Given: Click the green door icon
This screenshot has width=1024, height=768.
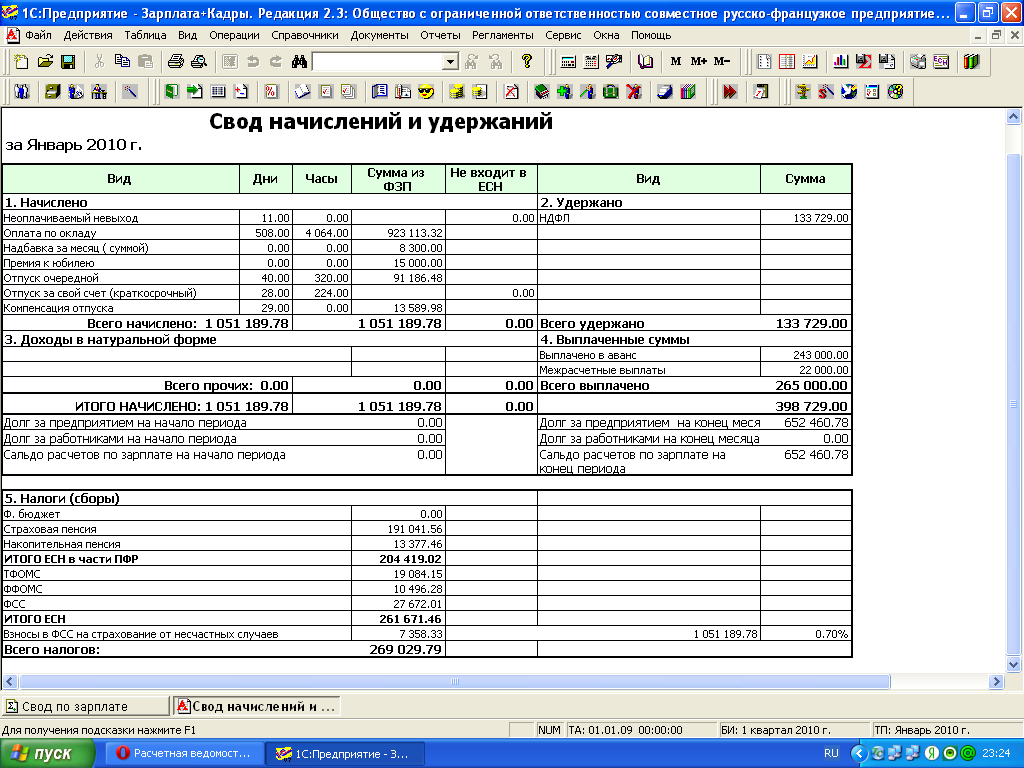Looking at the screenshot, I should pyautogui.click(x=172, y=91).
